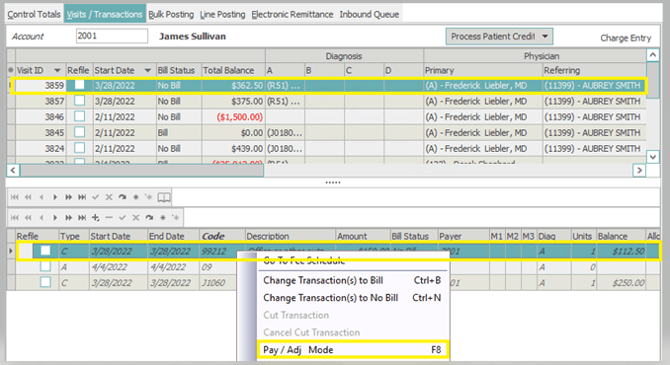Go to last record in transactions navigator
The height and width of the screenshot is (365, 670).
(82, 218)
